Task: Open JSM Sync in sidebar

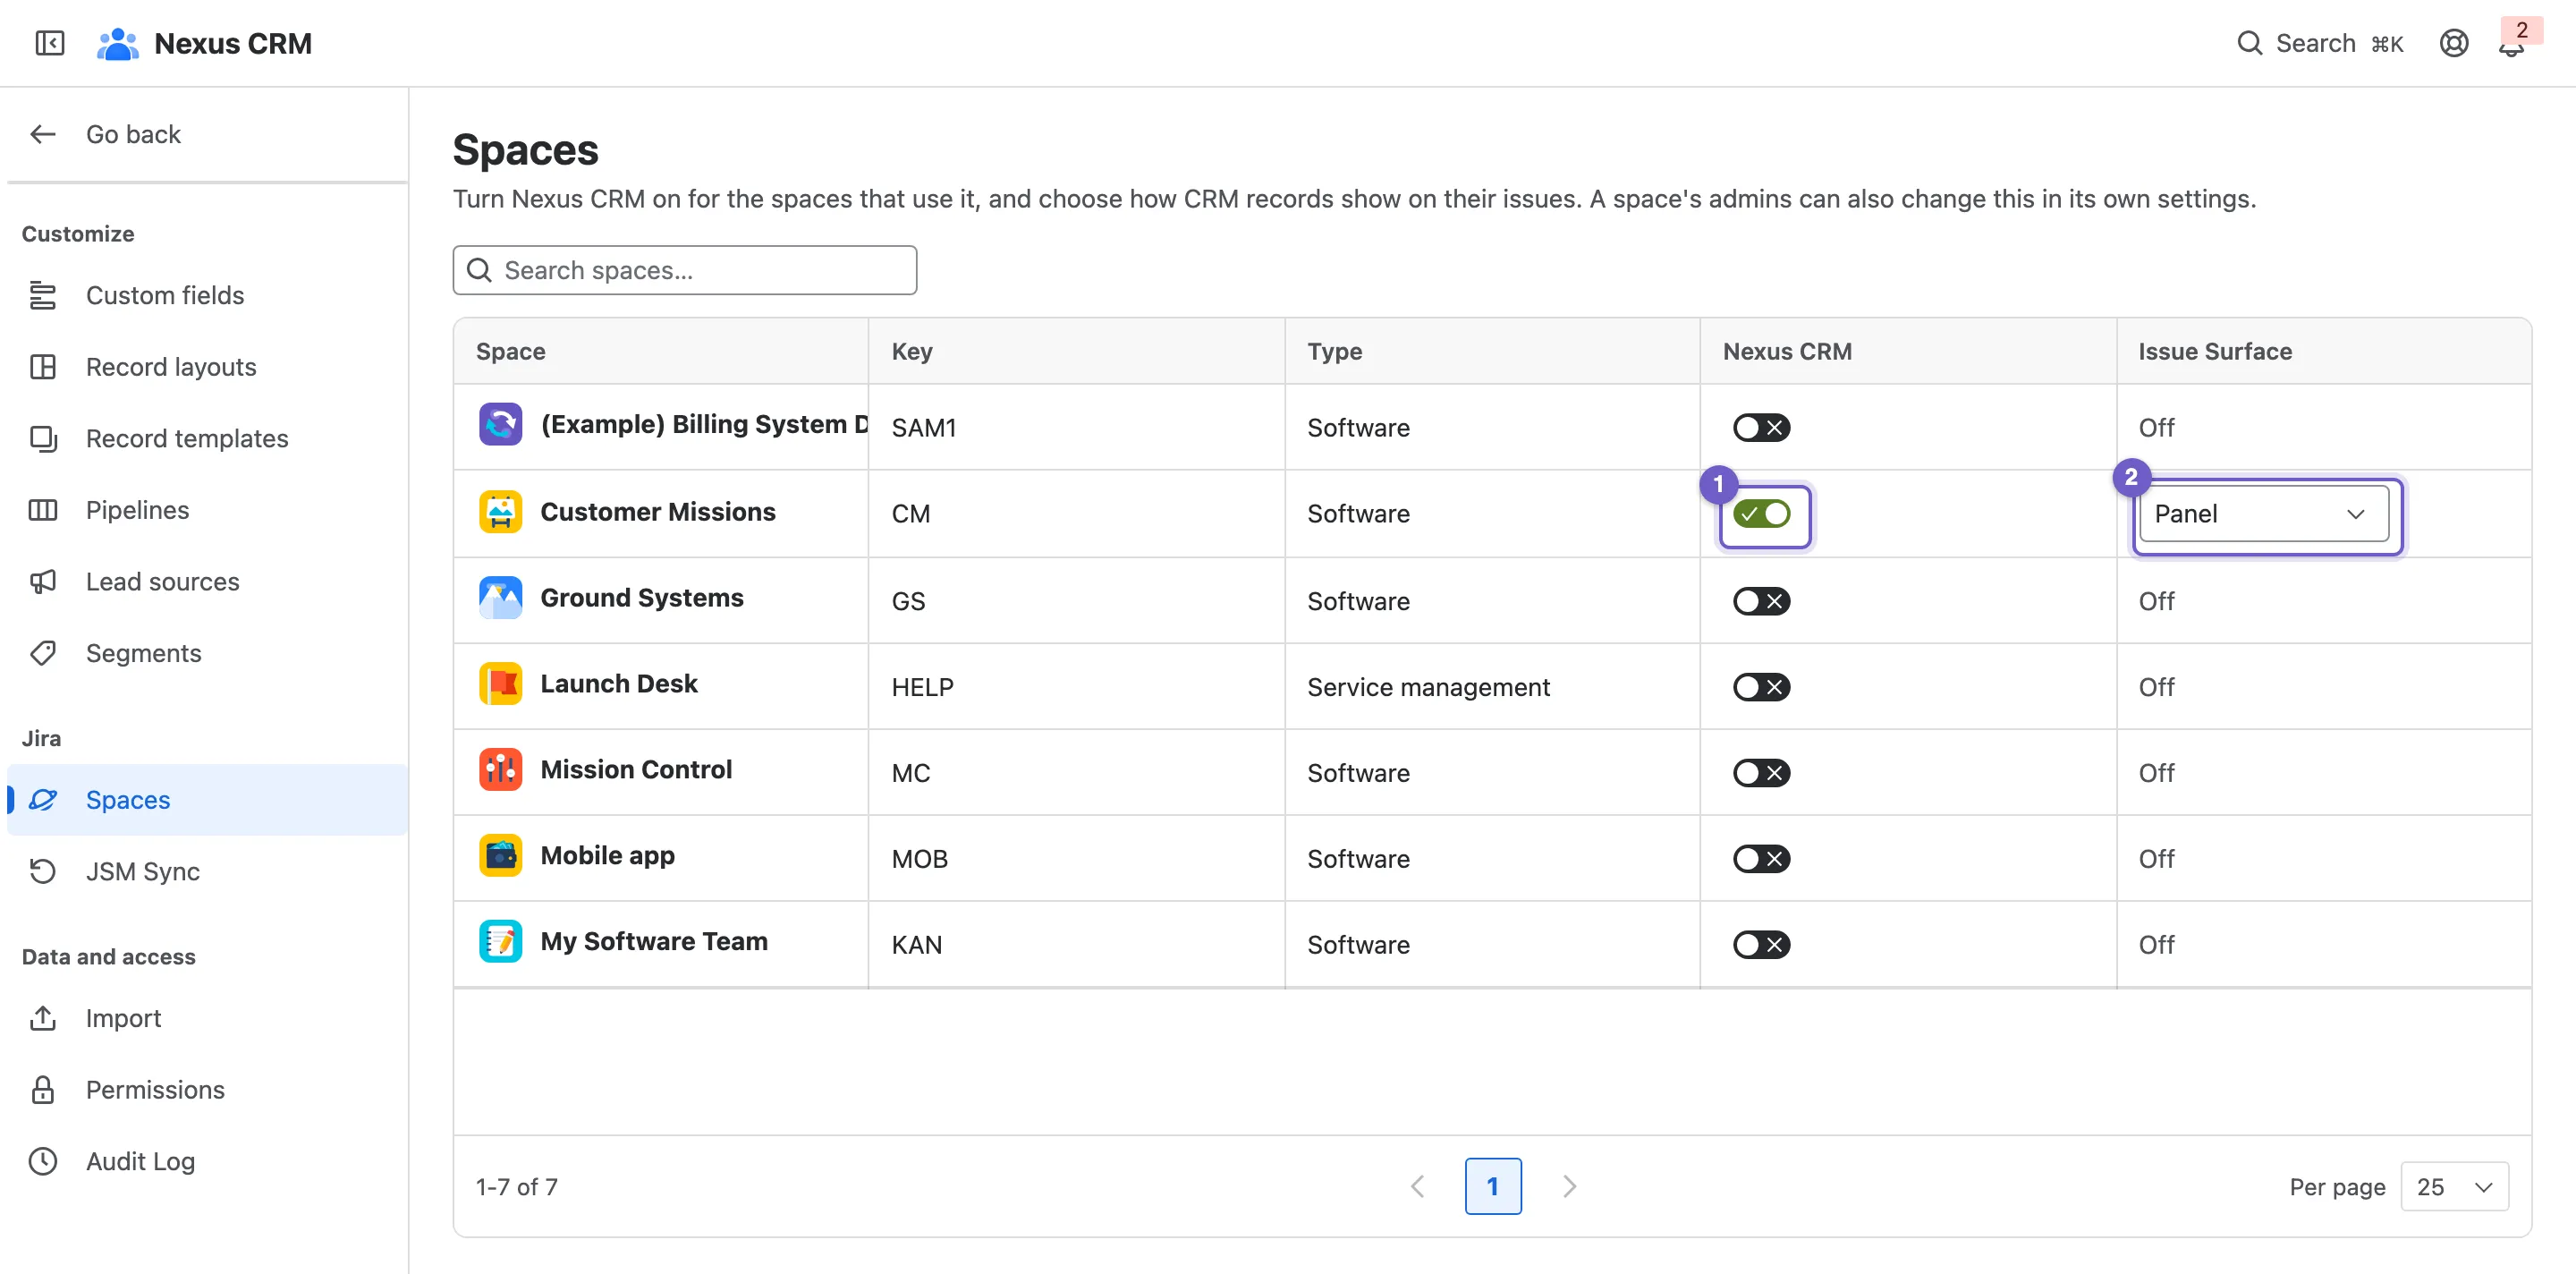Action: coord(207,872)
